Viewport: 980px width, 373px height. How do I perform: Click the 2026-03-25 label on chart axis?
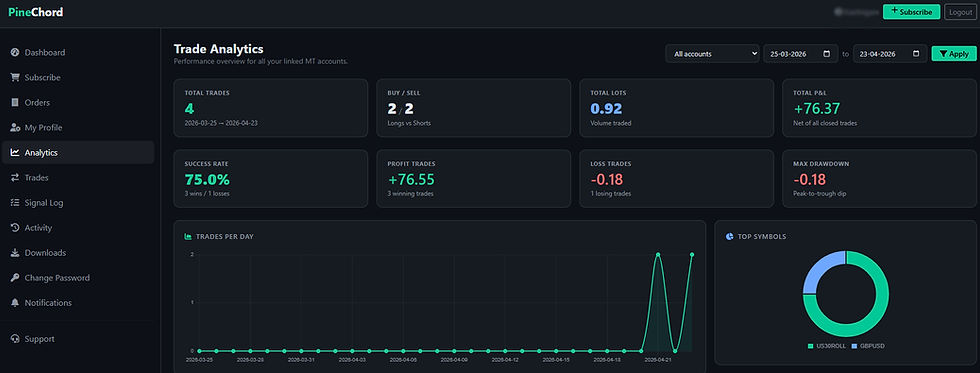(x=200, y=360)
